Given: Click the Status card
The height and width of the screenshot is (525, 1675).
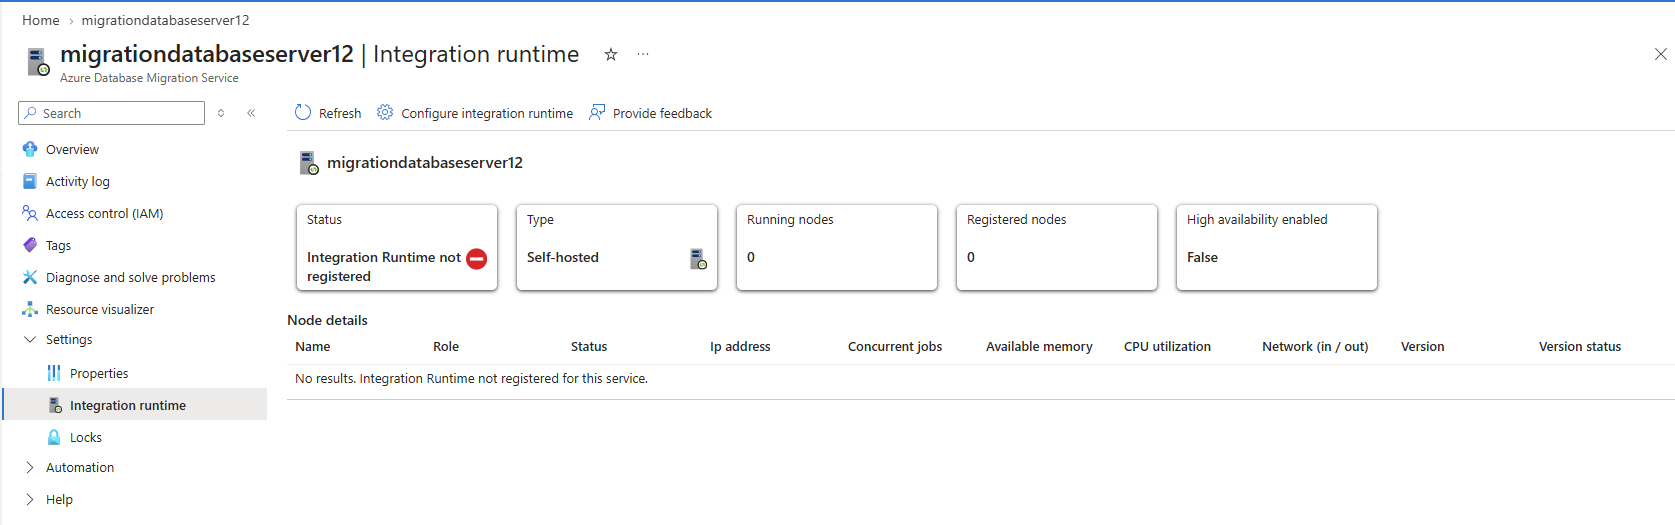Looking at the screenshot, I should (x=397, y=248).
